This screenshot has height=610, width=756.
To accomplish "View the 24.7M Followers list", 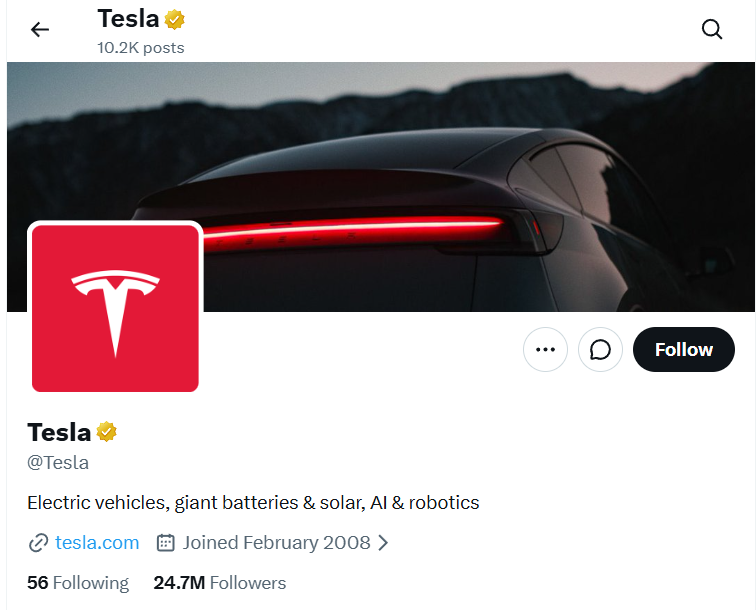I will coord(220,583).
